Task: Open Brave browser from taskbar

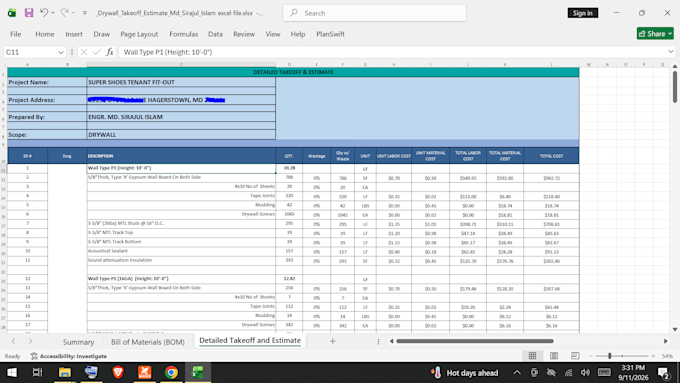Action: tap(118, 373)
